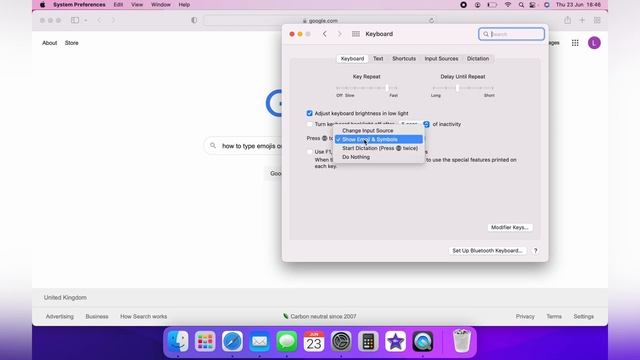Show Safari tab overview

[597, 20]
